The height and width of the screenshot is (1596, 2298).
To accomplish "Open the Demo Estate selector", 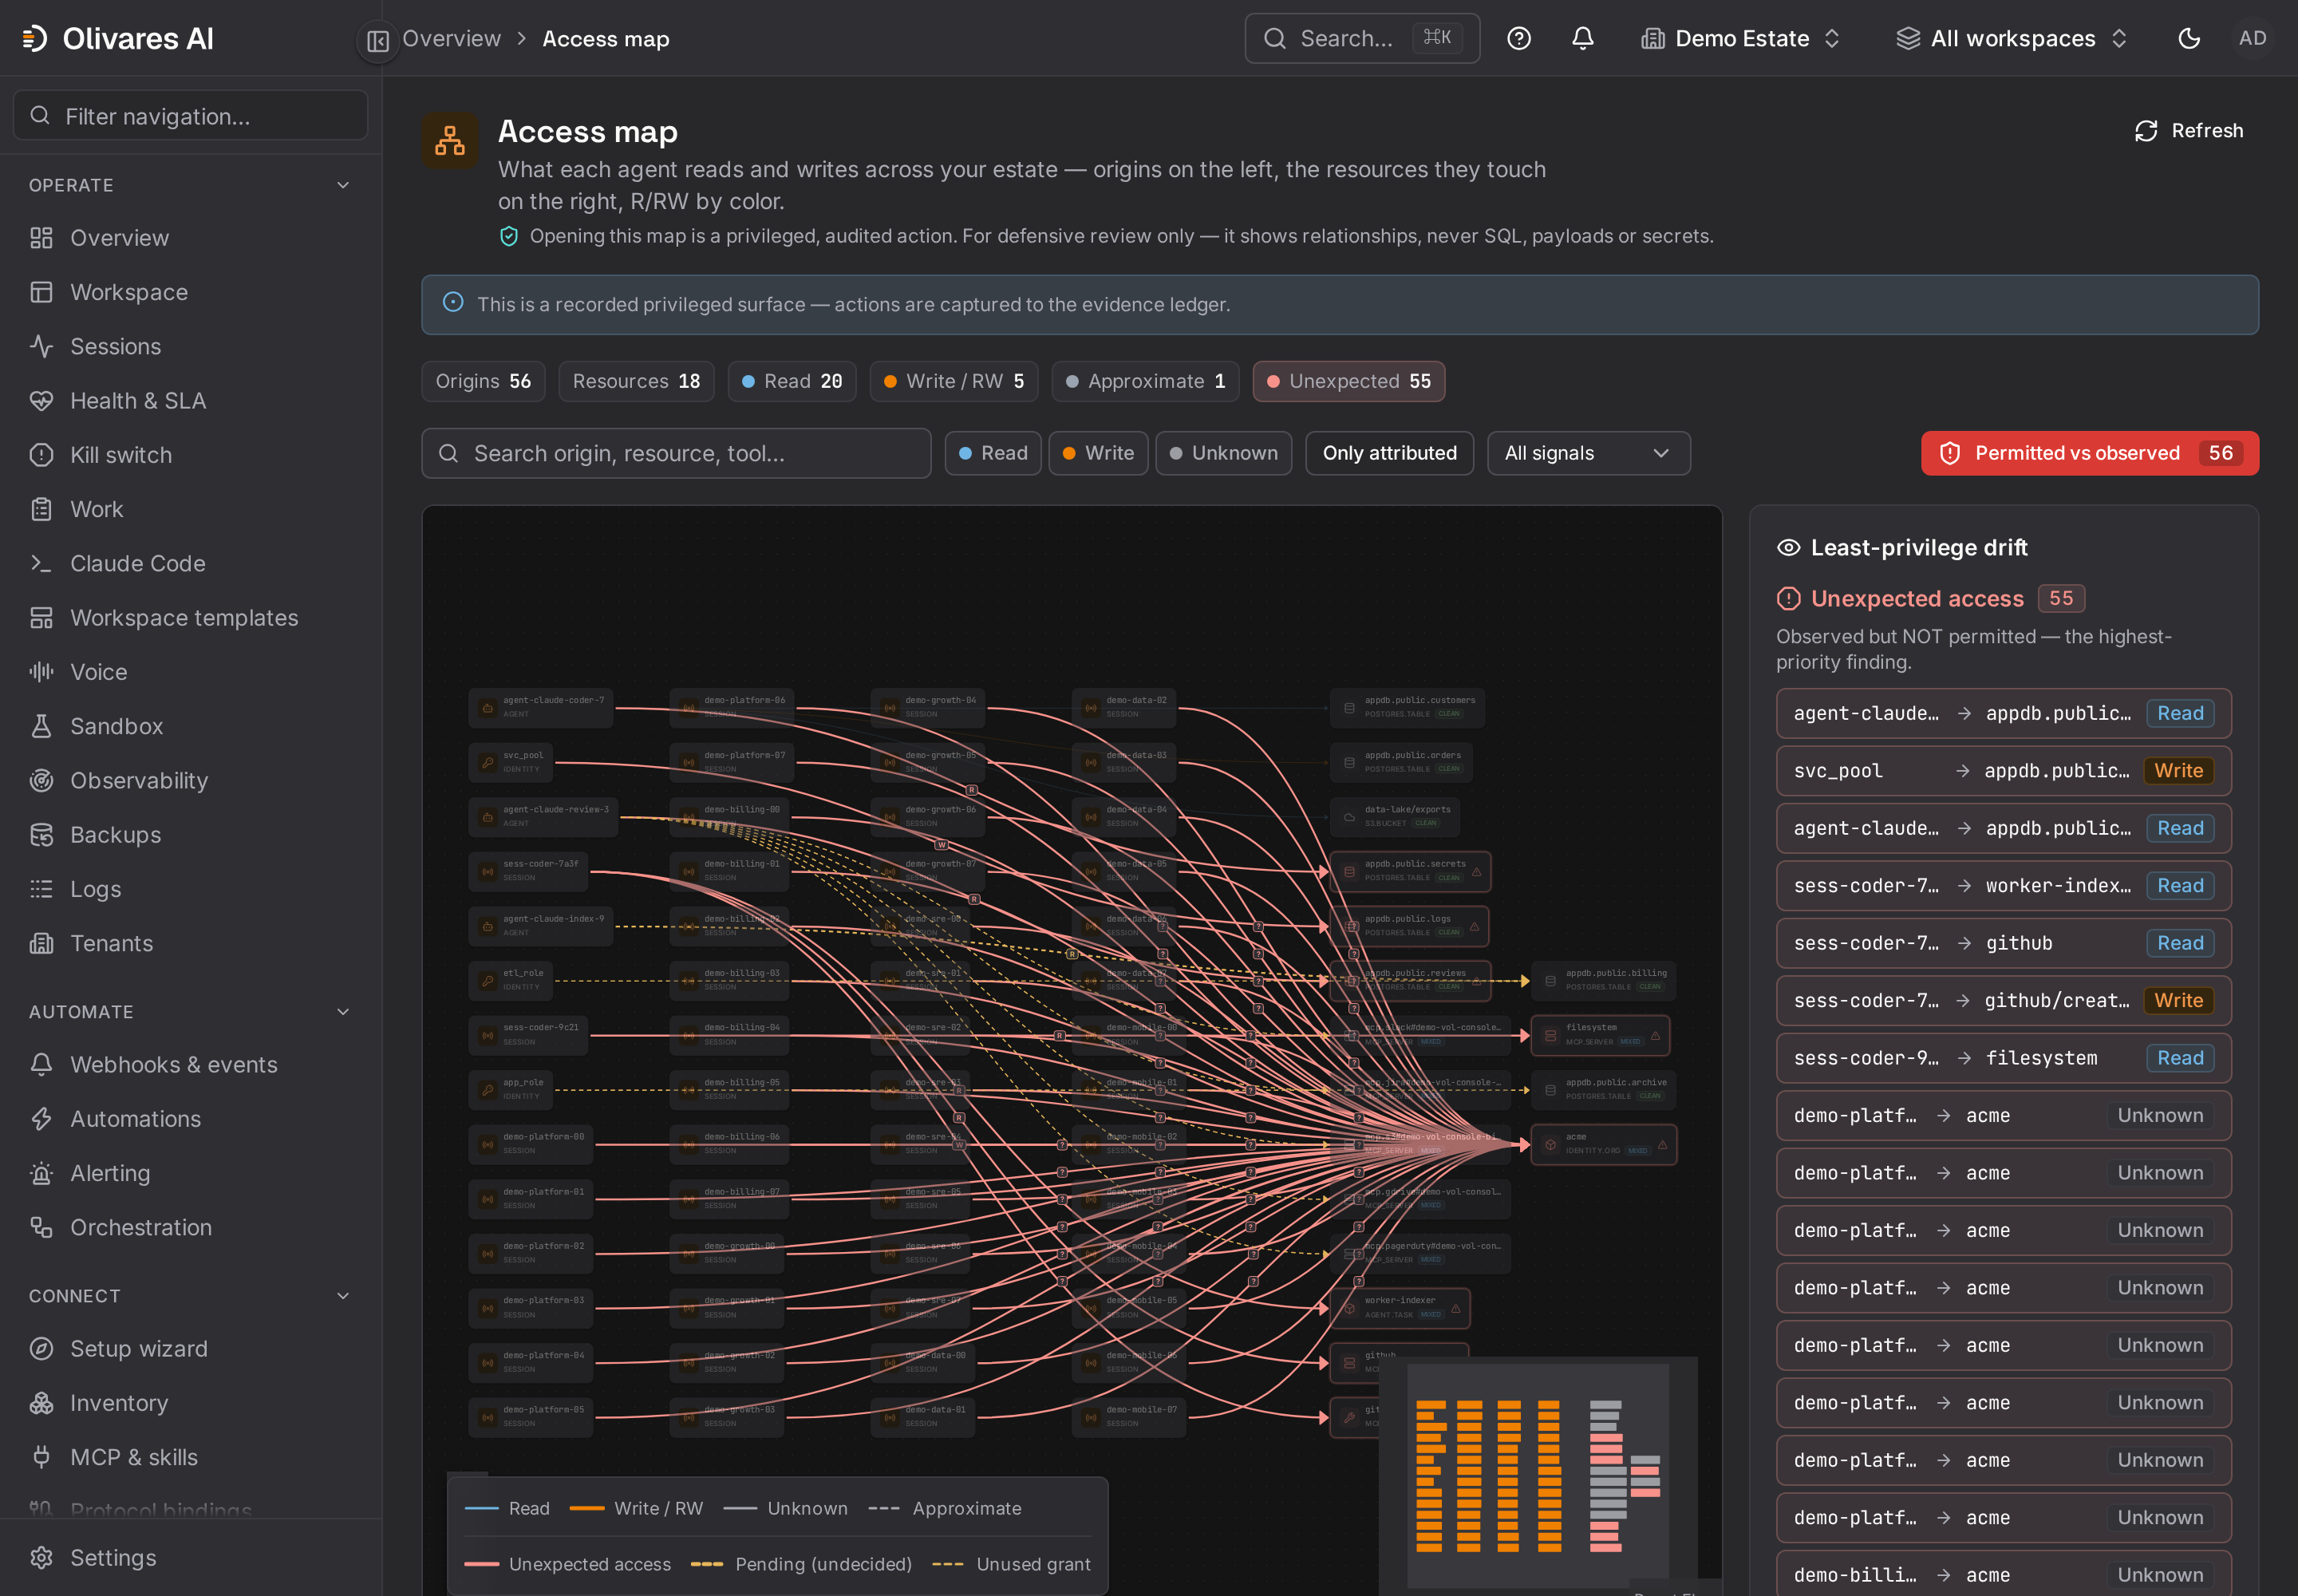I will click(x=1741, y=38).
